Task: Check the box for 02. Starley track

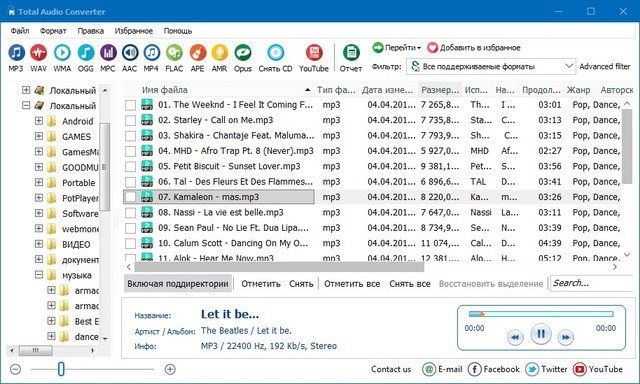Action: click(x=130, y=120)
